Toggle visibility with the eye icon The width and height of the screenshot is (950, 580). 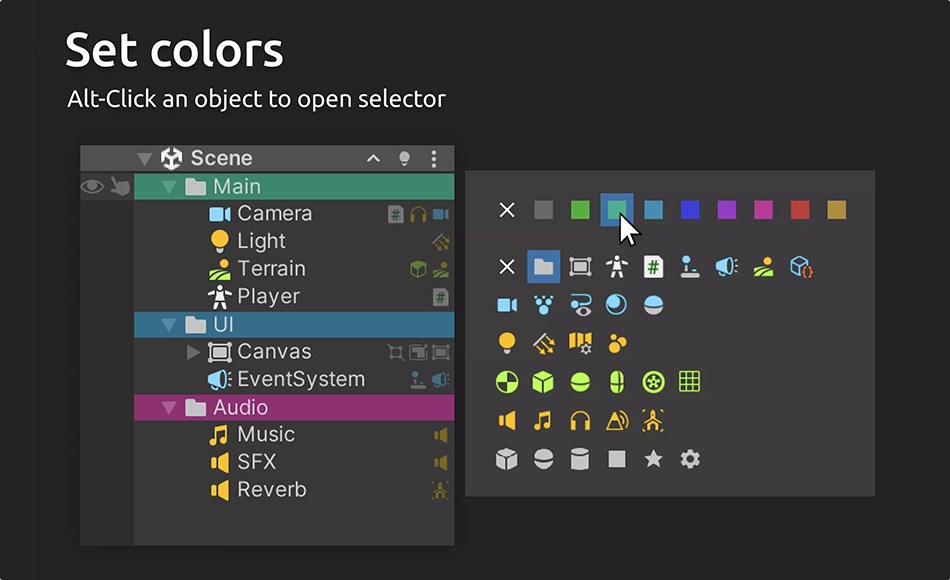(93, 186)
